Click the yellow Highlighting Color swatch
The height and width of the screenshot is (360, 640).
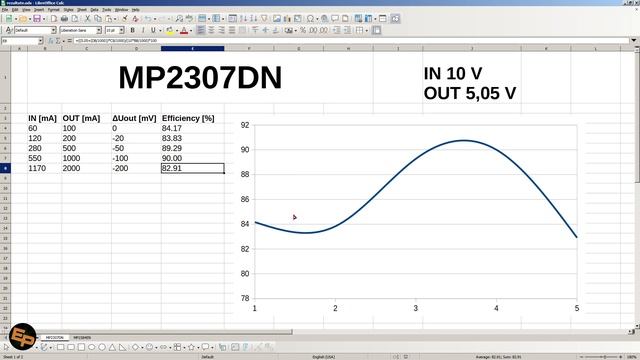(170, 31)
